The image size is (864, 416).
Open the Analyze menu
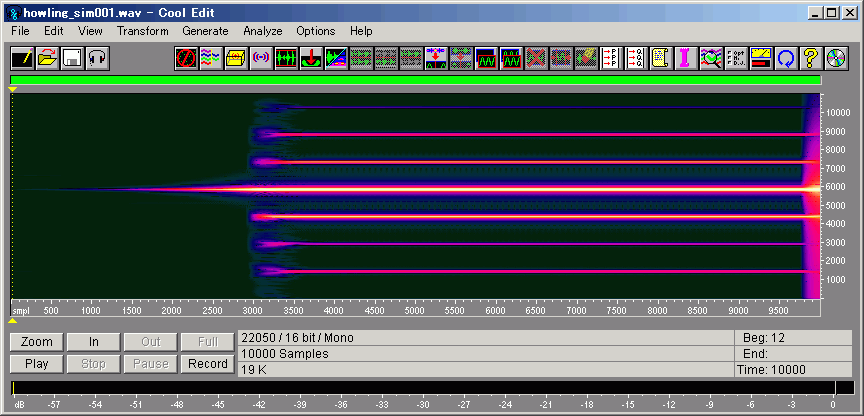pos(263,31)
